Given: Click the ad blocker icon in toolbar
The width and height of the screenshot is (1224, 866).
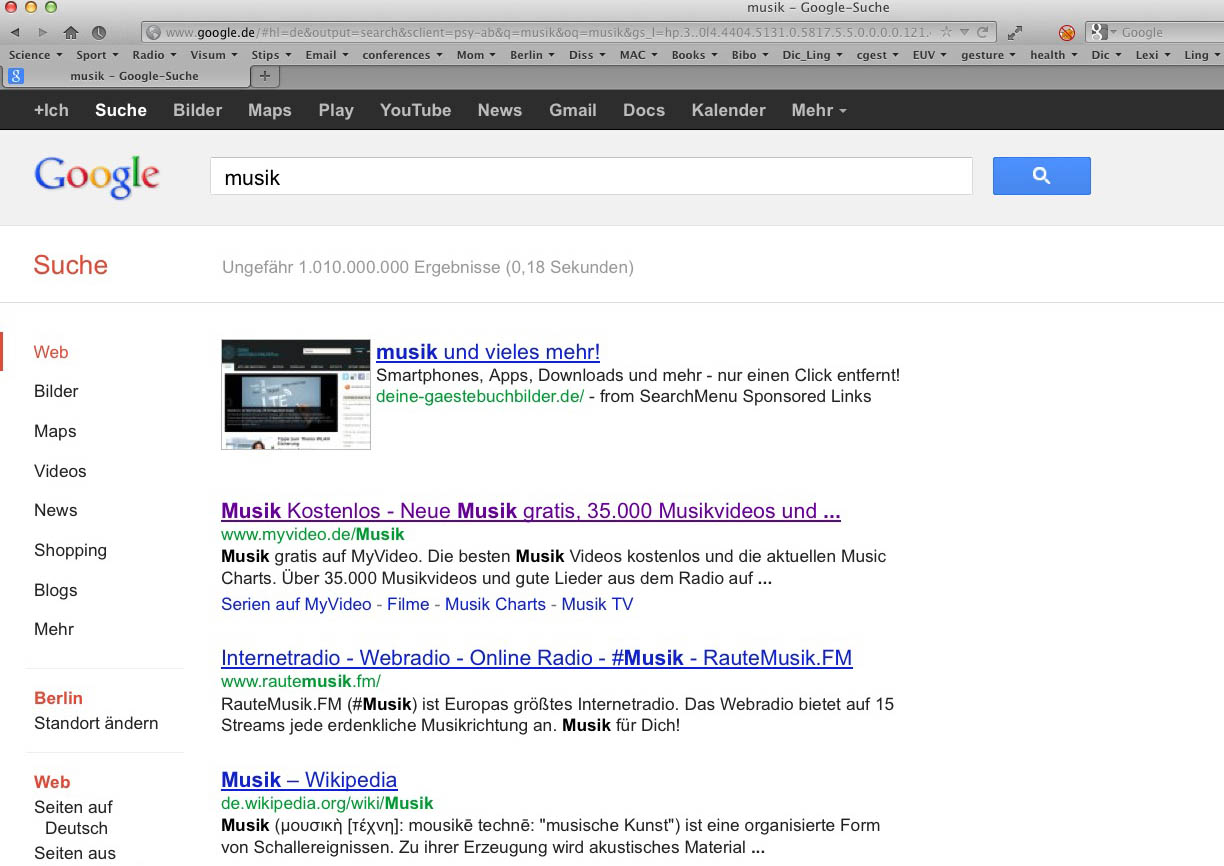Looking at the screenshot, I should pyautogui.click(x=1067, y=32).
